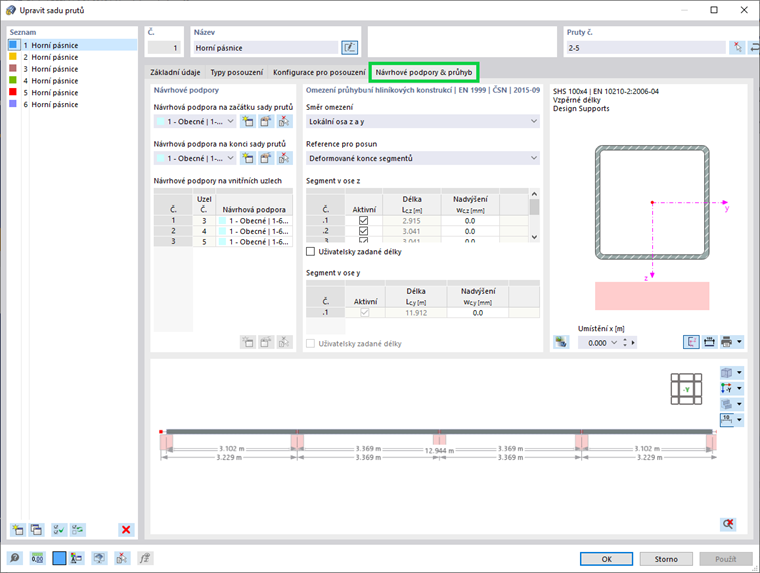Toggle Aktivní checkbox for segment .2 in axis z
Screen dimensions: 760x573
click(x=364, y=231)
